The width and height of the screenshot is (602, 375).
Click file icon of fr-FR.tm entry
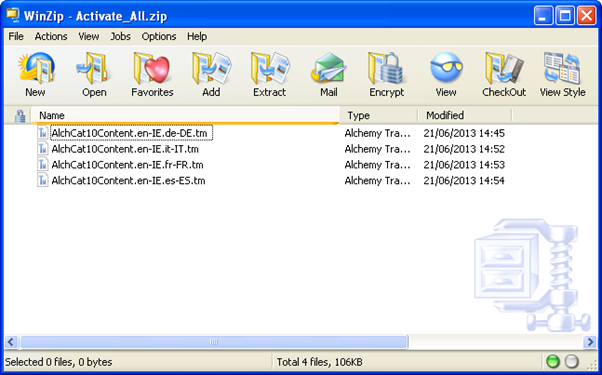click(43, 165)
